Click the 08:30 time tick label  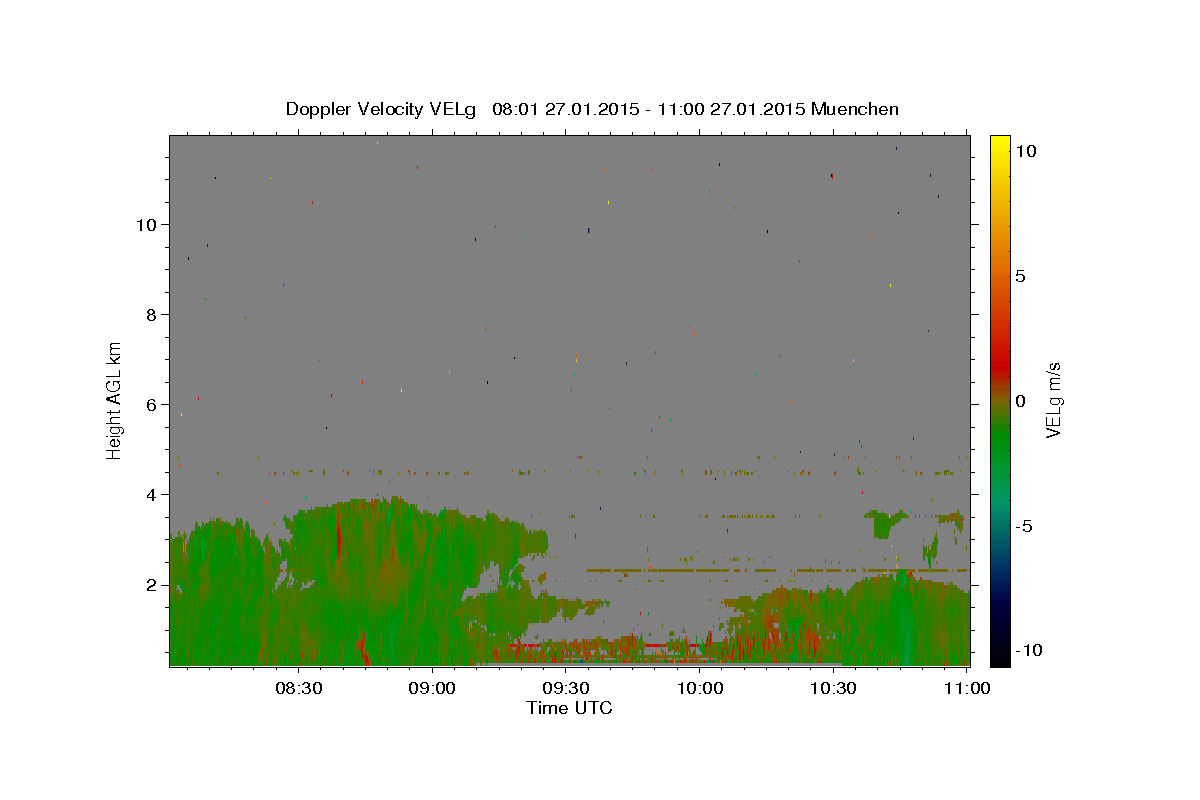point(299,688)
